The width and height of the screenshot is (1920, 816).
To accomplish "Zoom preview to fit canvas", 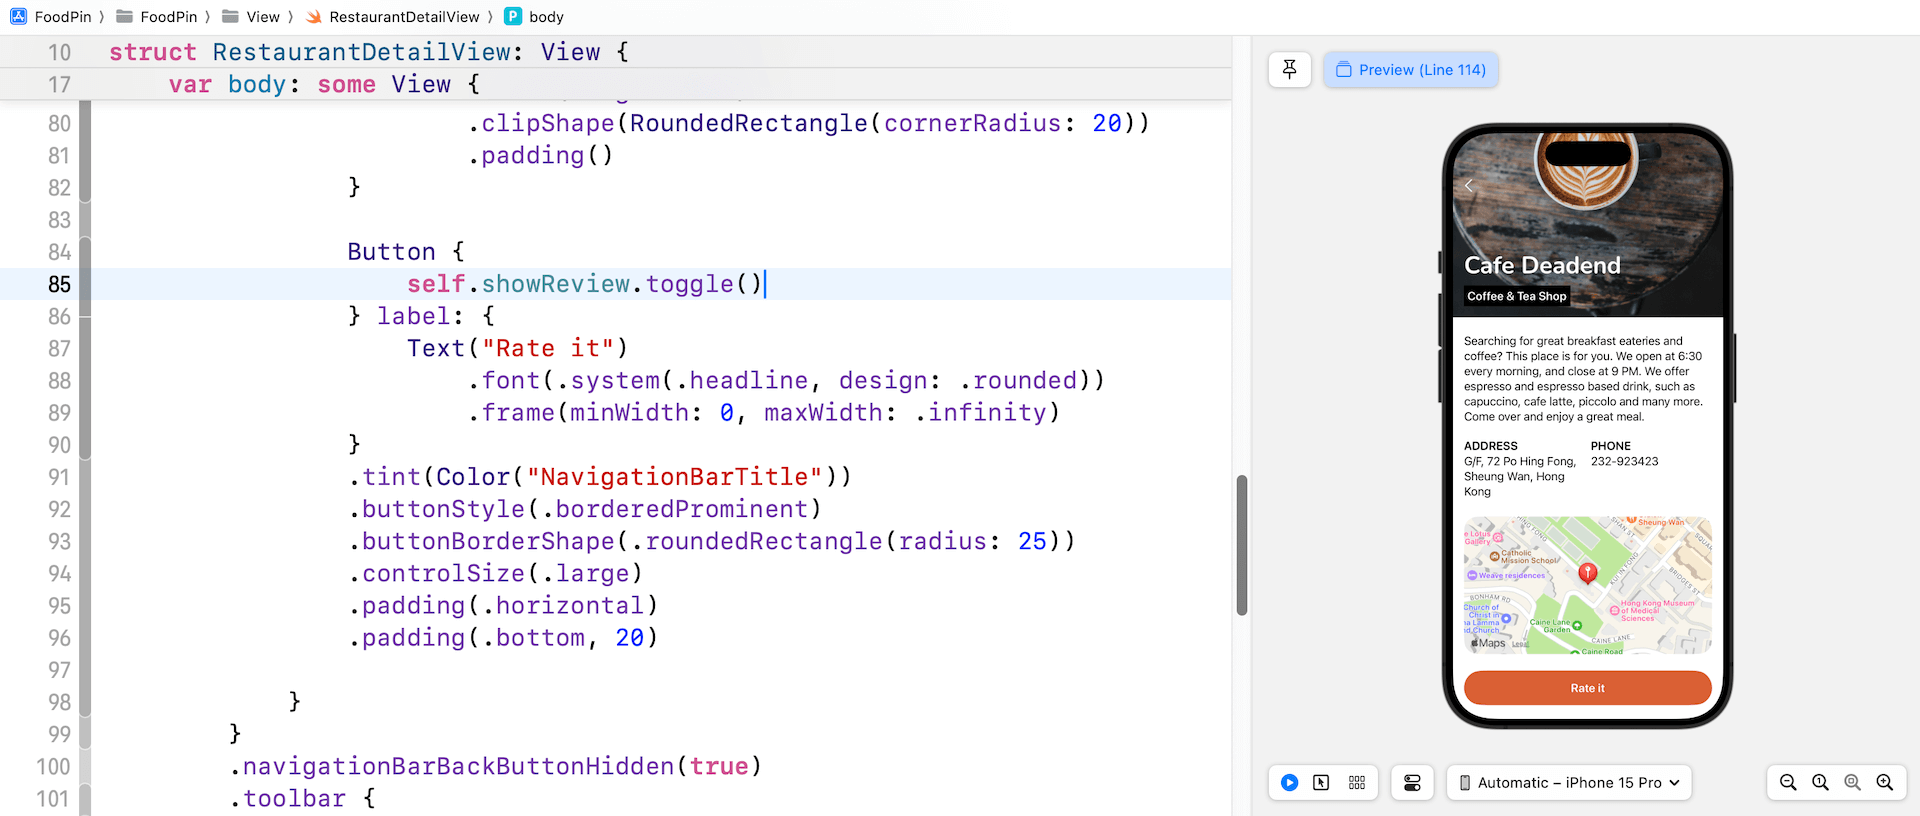I will point(1853,783).
